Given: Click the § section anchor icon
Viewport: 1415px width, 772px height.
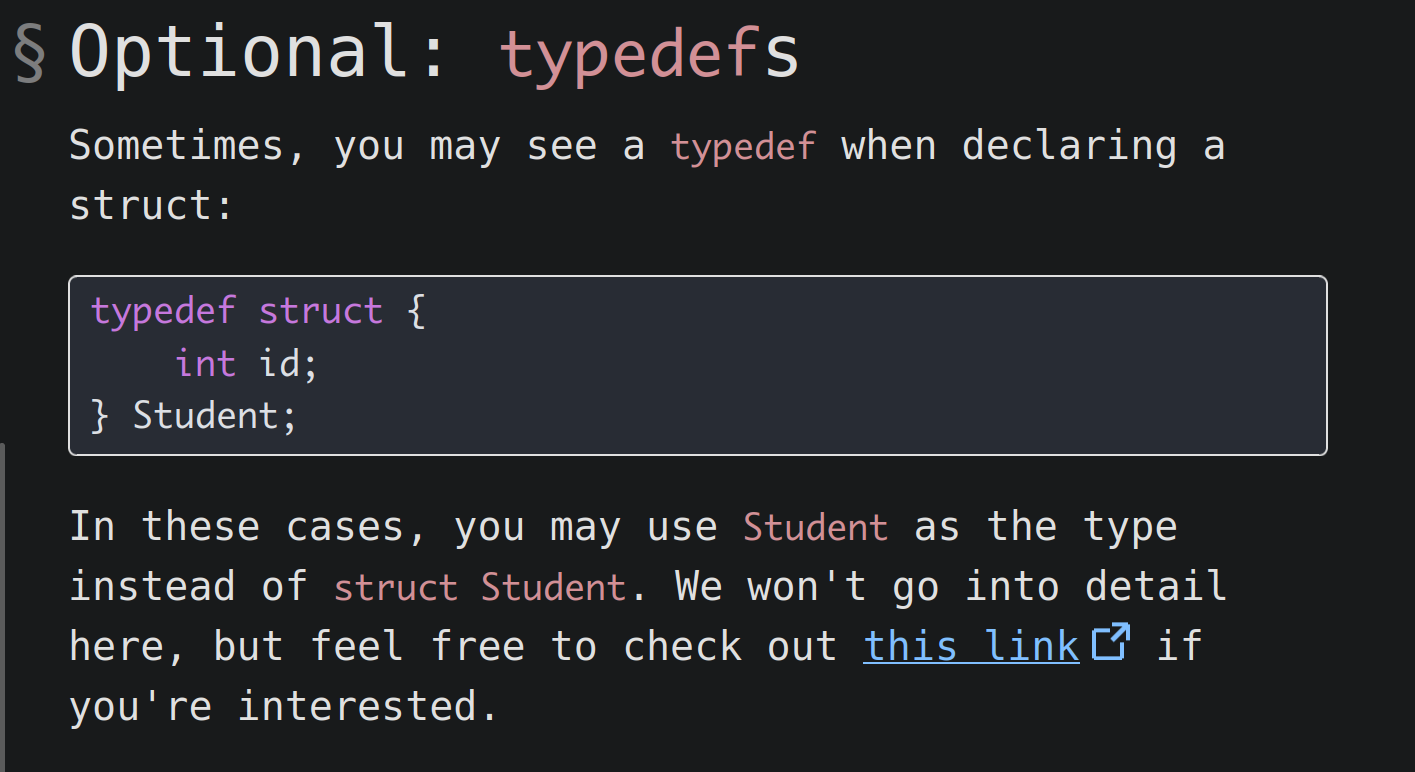Looking at the screenshot, I should [30, 52].
